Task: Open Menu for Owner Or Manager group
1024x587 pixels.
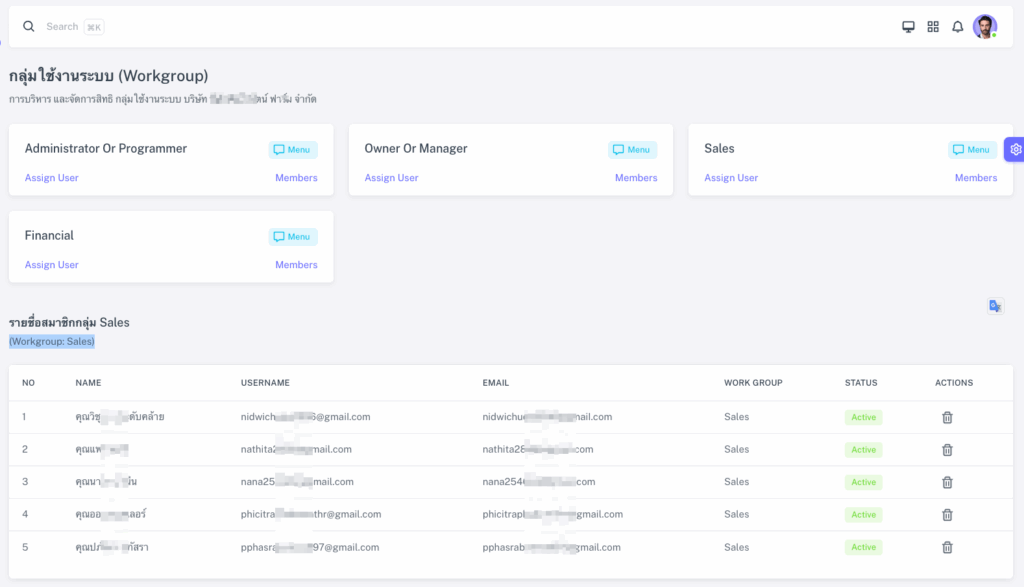Action: click(x=632, y=150)
